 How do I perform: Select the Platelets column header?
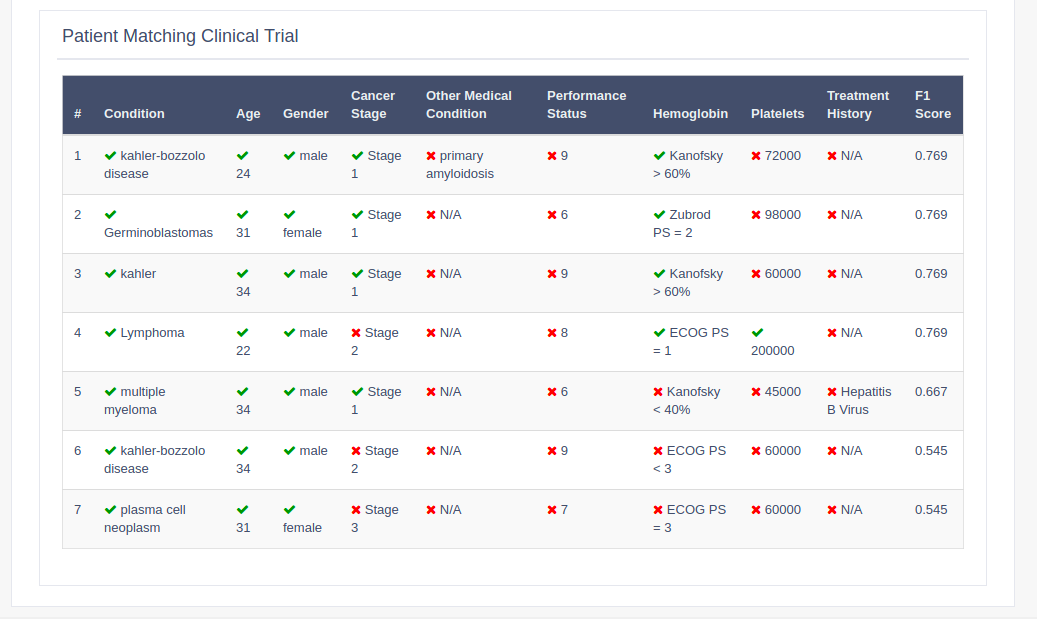pos(778,114)
